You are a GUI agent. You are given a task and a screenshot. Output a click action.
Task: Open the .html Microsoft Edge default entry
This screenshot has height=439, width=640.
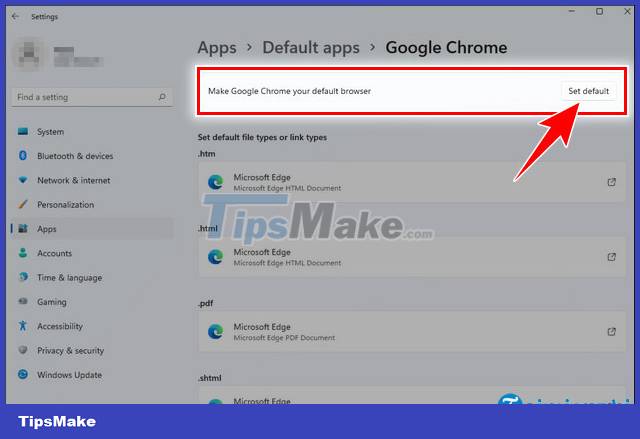(411, 257)
